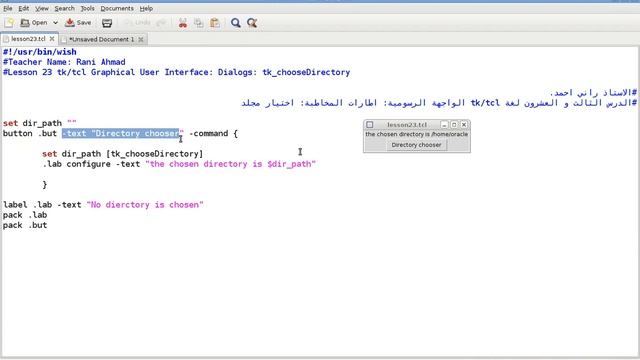Open the Tools menu
The width and height of the screenshot is (640, 360).
pyautogui.click(x=87, y=8)
